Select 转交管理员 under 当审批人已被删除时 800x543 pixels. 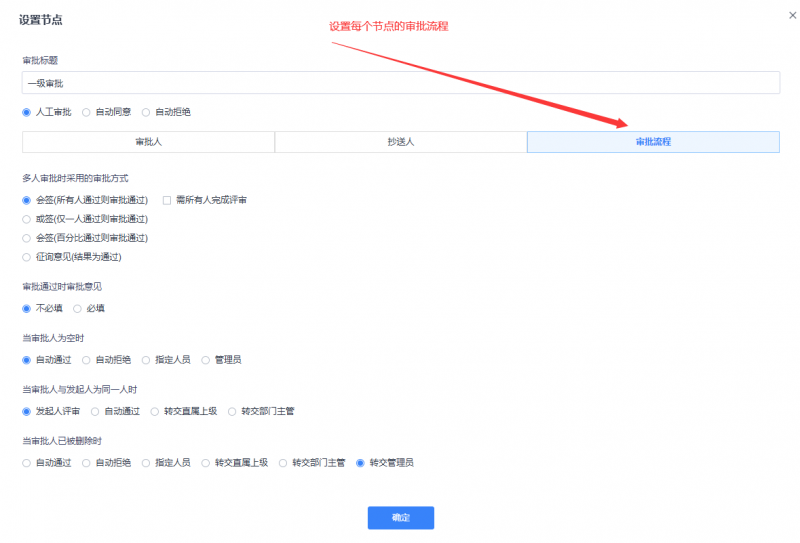point(361,463)
